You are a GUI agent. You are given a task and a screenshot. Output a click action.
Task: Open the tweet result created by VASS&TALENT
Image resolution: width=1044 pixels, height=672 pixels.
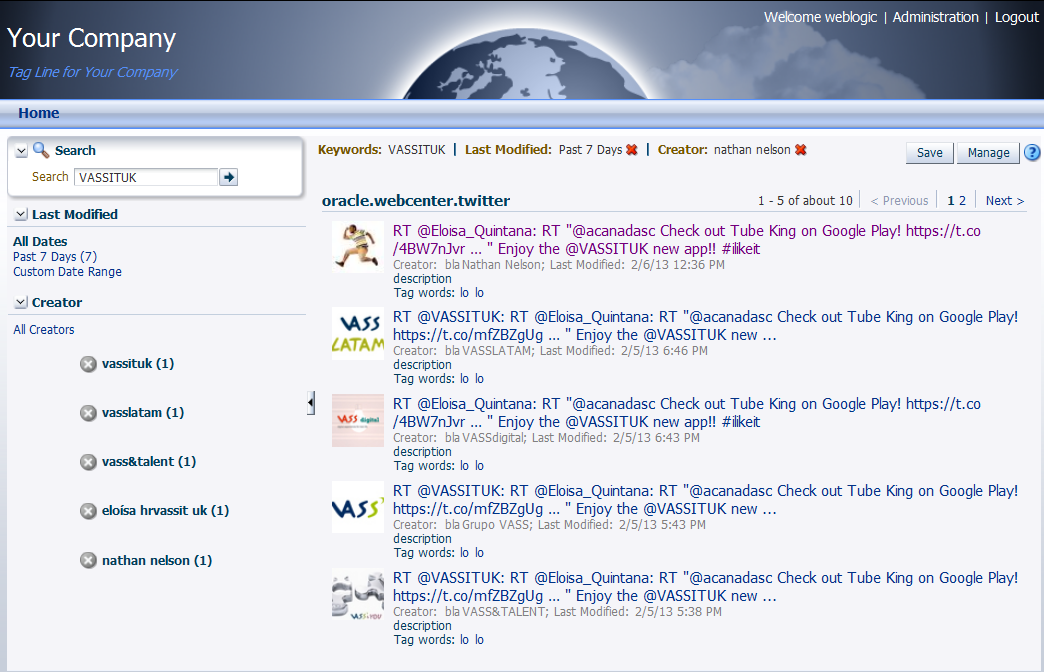click(705, 587)
